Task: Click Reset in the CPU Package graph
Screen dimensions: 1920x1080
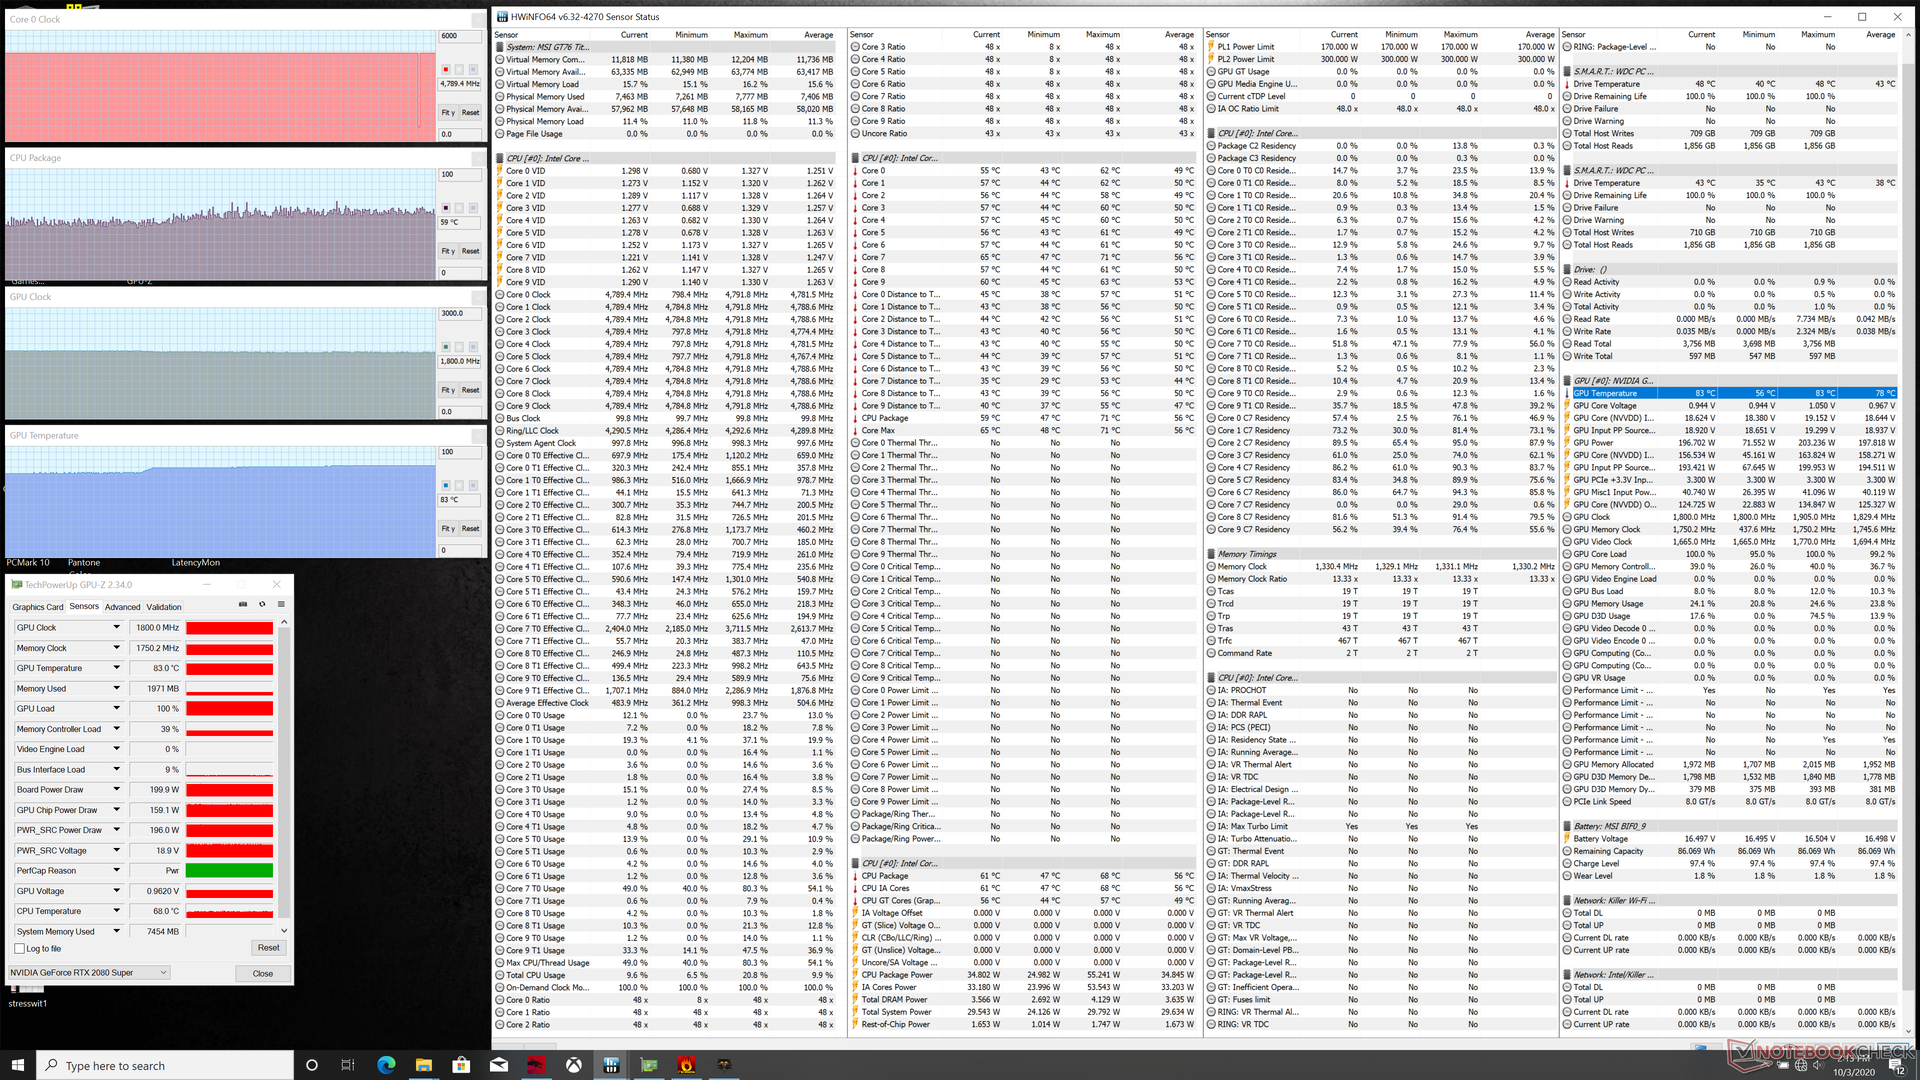Action: [x=470, y=252]
